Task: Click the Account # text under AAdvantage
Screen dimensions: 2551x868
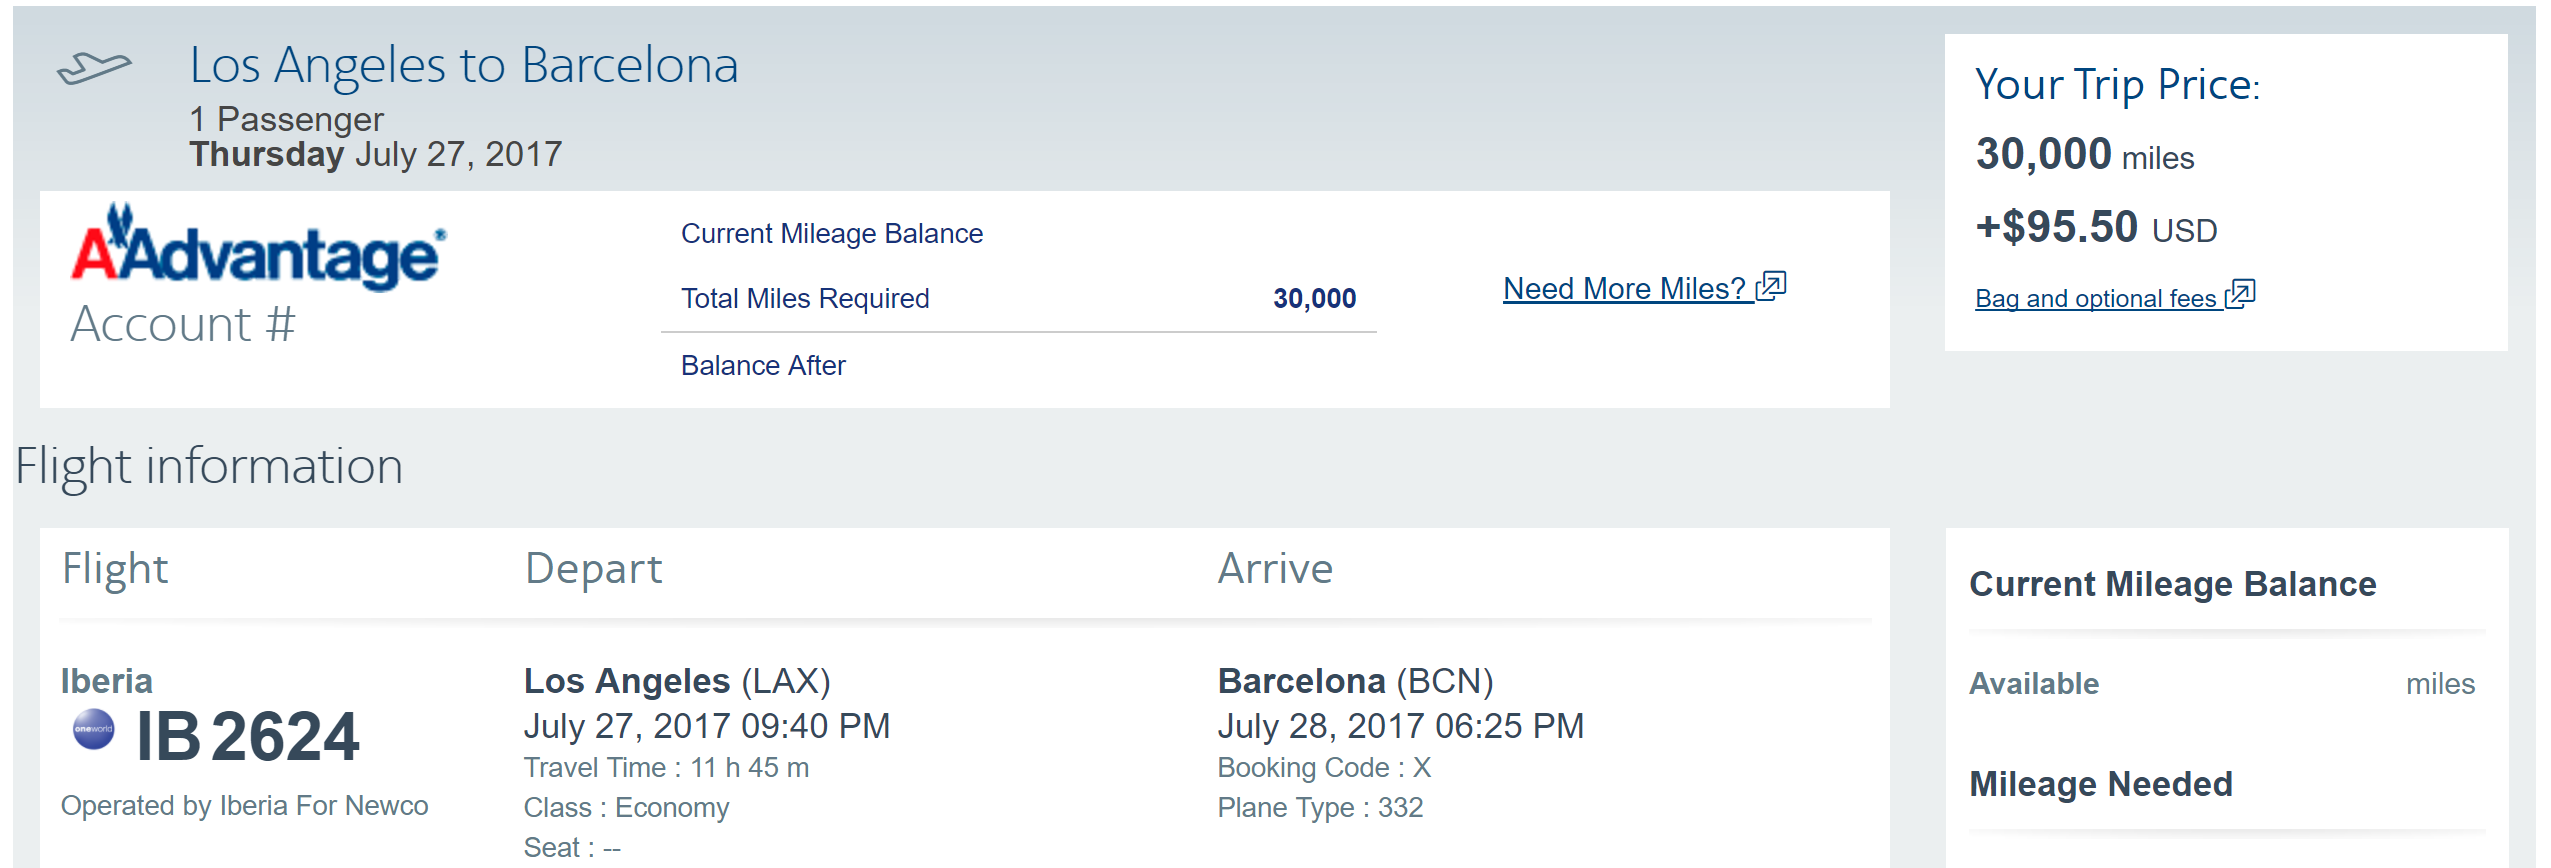Action: tap(183, 325)
